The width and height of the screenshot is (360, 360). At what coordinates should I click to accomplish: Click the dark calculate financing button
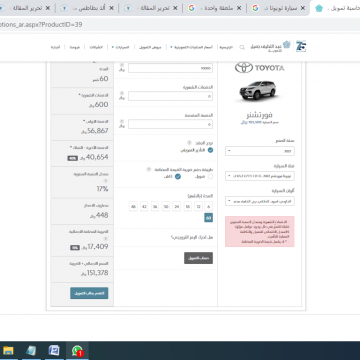coord(198,258)
